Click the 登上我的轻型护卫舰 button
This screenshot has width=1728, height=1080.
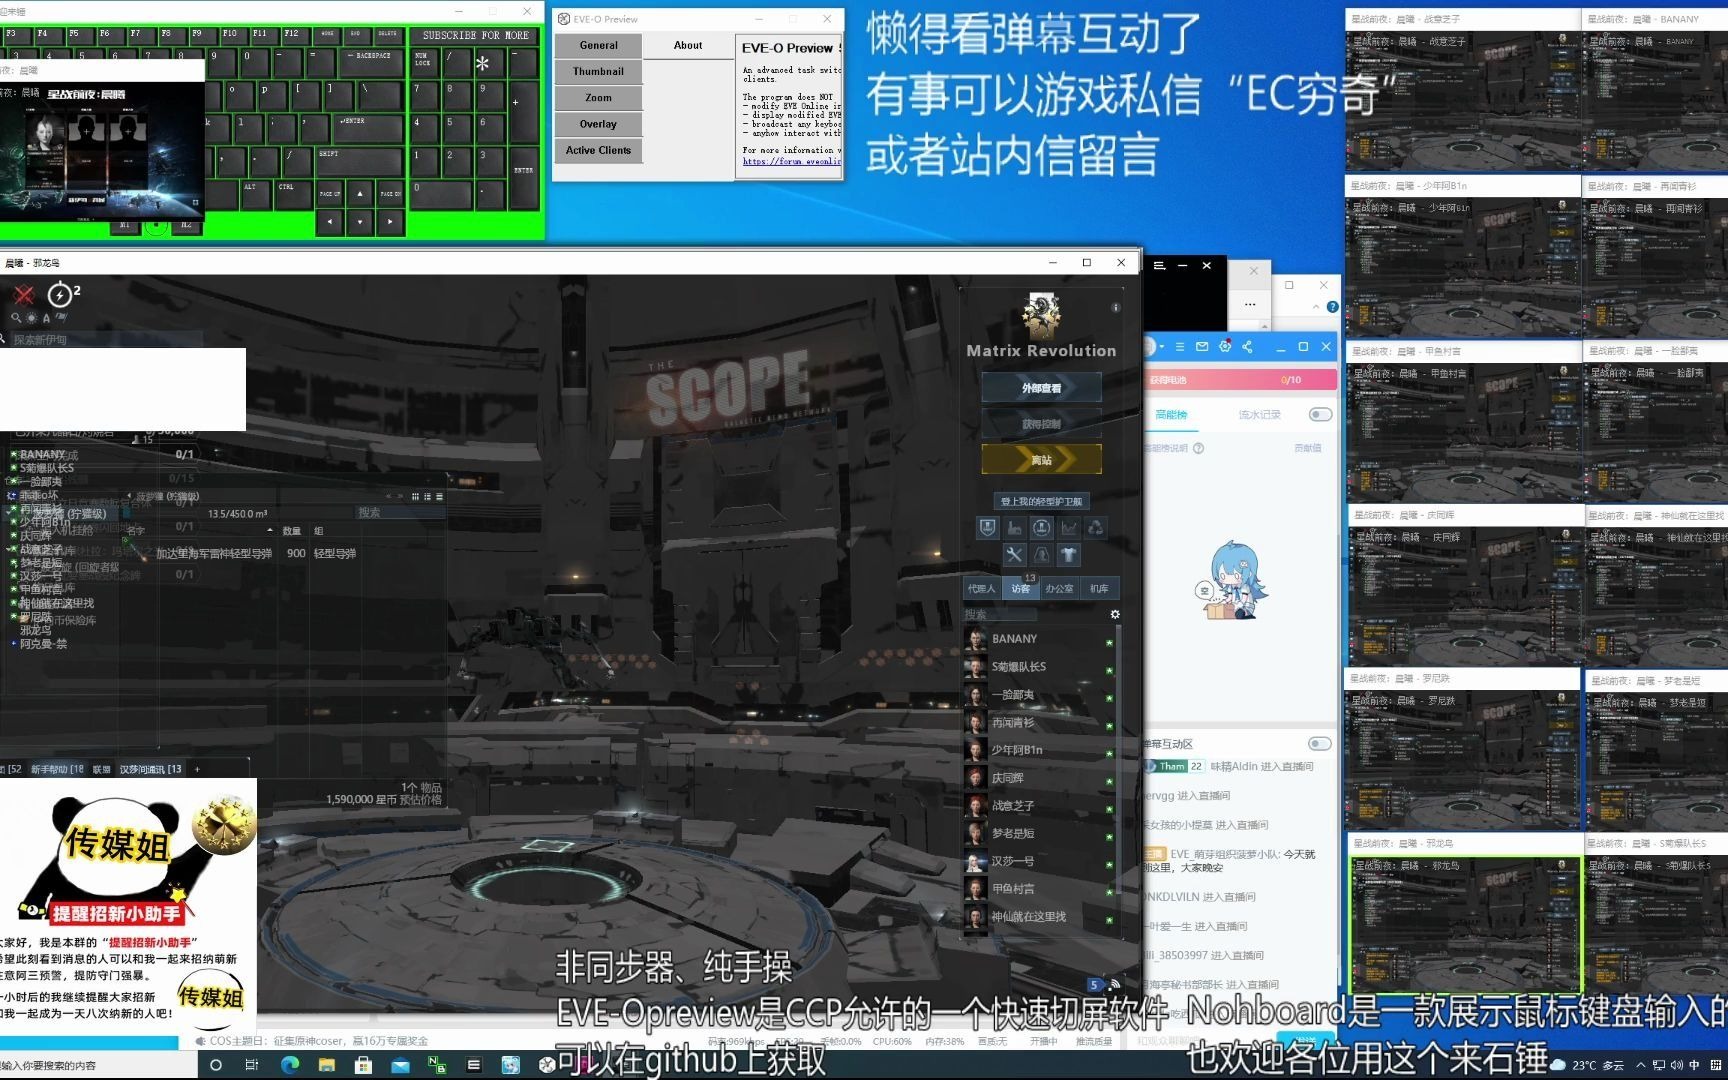(1041, 501)
